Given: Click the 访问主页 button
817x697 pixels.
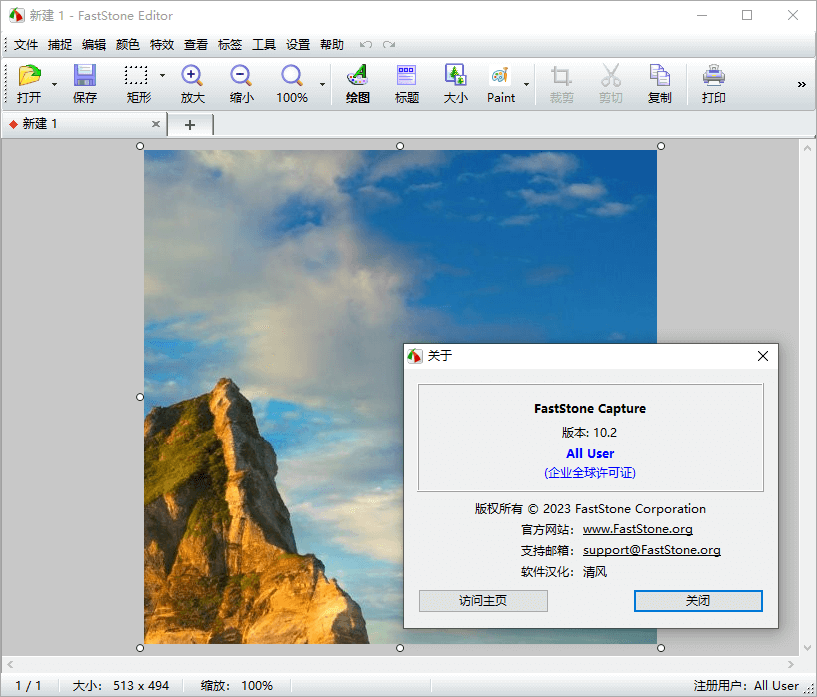Looking at the screenshot, I should (483, 601).
